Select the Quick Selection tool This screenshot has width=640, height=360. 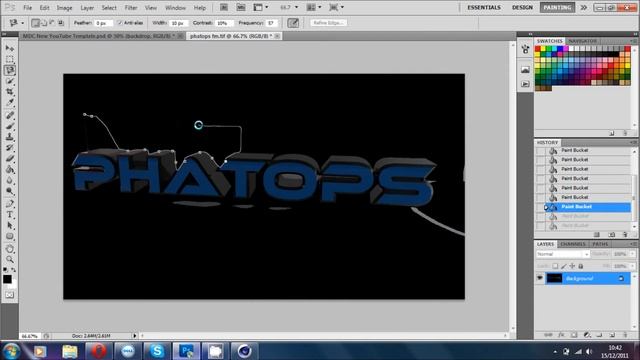10,81
